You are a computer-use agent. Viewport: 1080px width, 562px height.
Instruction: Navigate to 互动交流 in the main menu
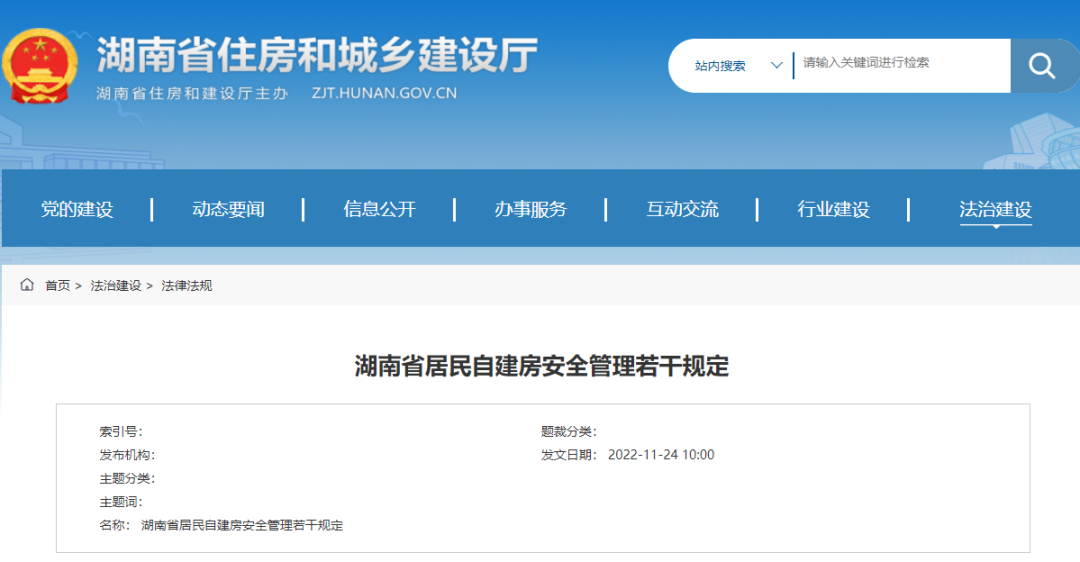click(x=682, y=209)
